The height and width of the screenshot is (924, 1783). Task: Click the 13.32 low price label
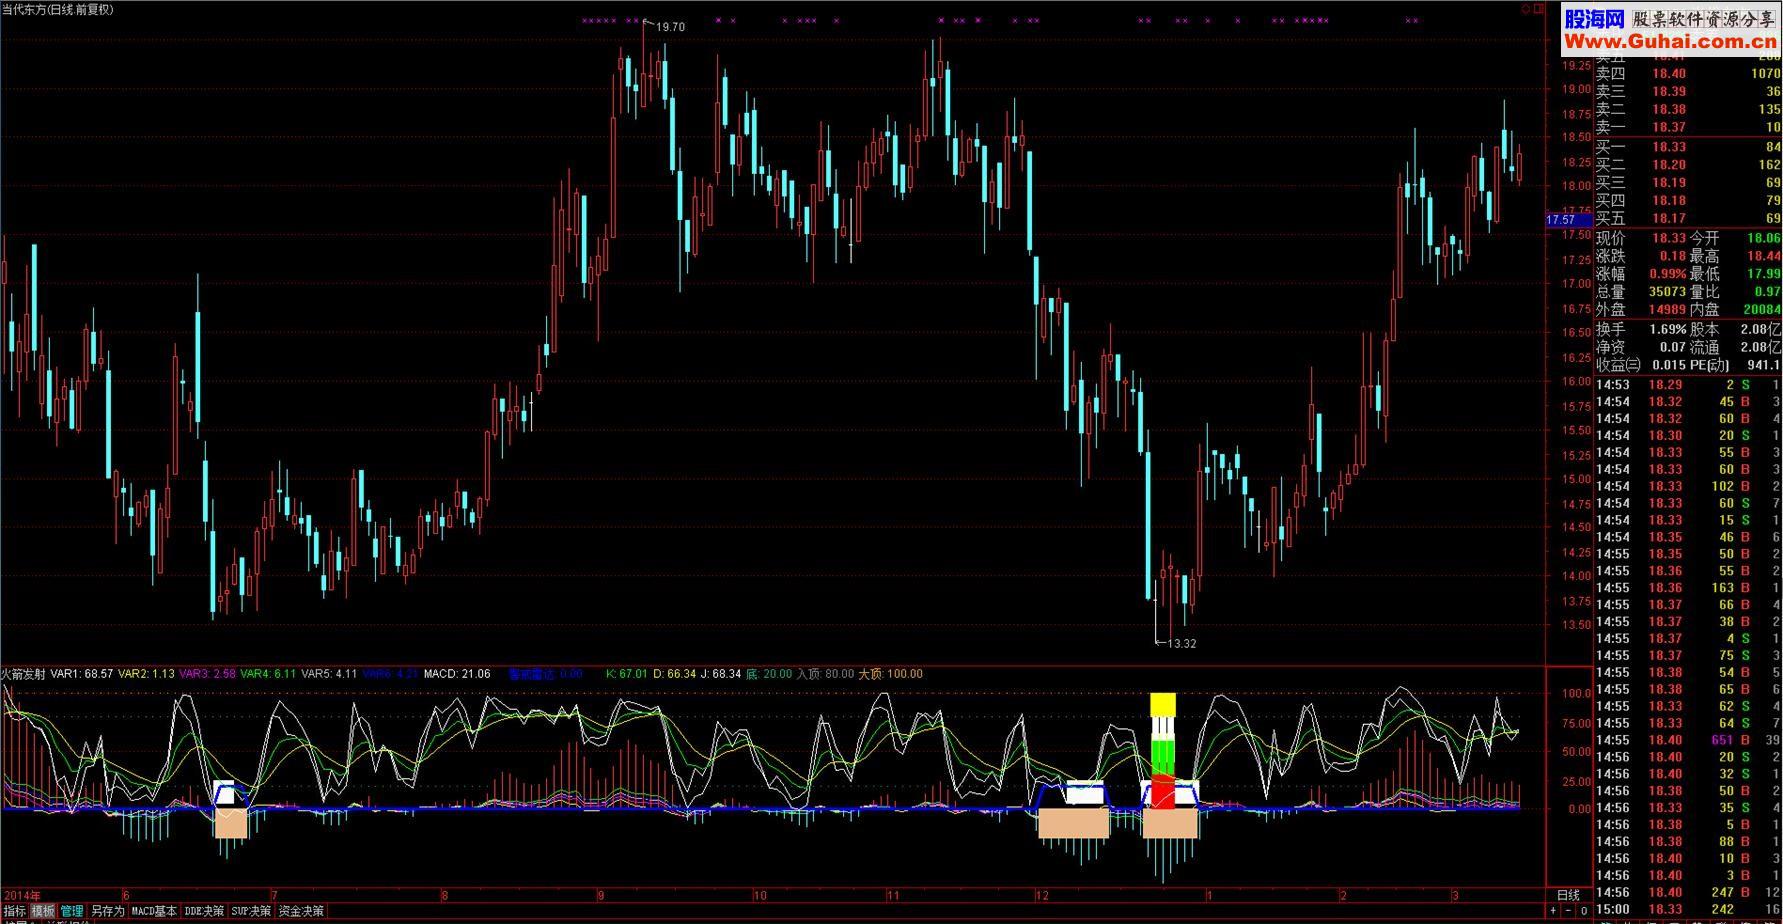click(1182, 643)
